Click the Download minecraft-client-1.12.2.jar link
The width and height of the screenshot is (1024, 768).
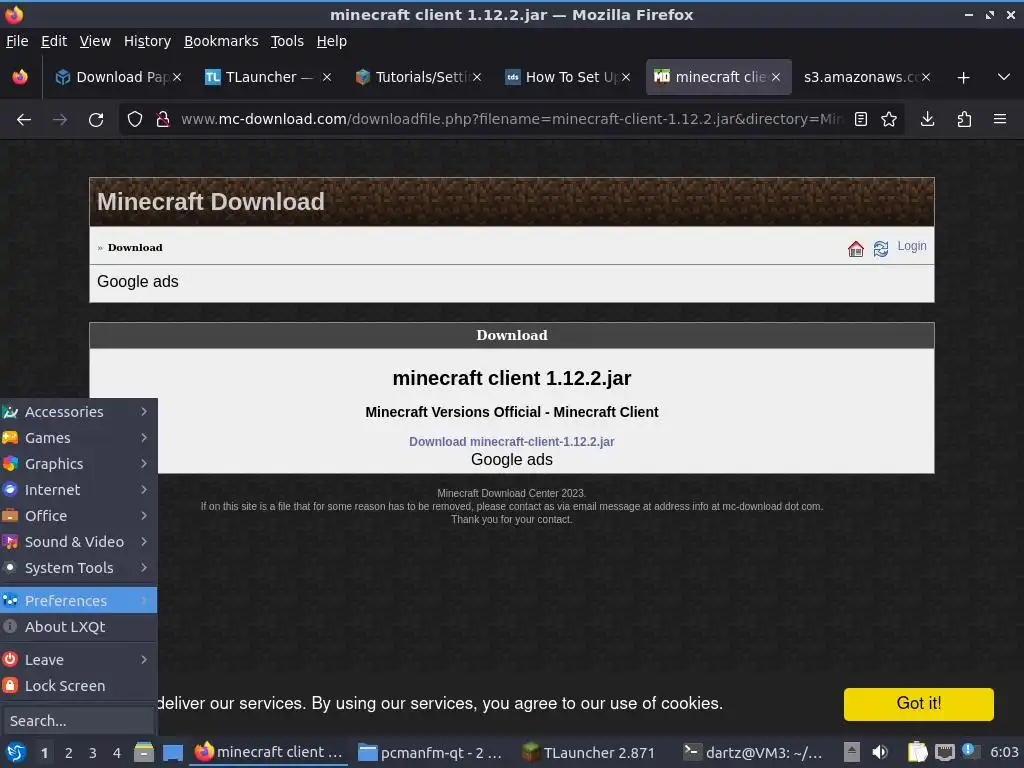(511, 441)
